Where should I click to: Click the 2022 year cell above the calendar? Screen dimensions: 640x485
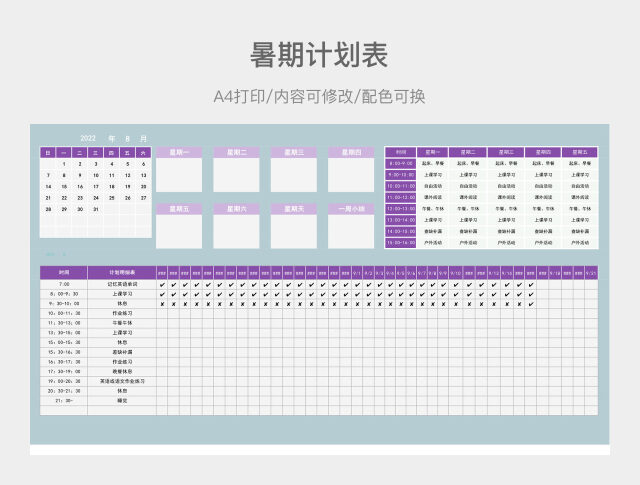(88, 138)
